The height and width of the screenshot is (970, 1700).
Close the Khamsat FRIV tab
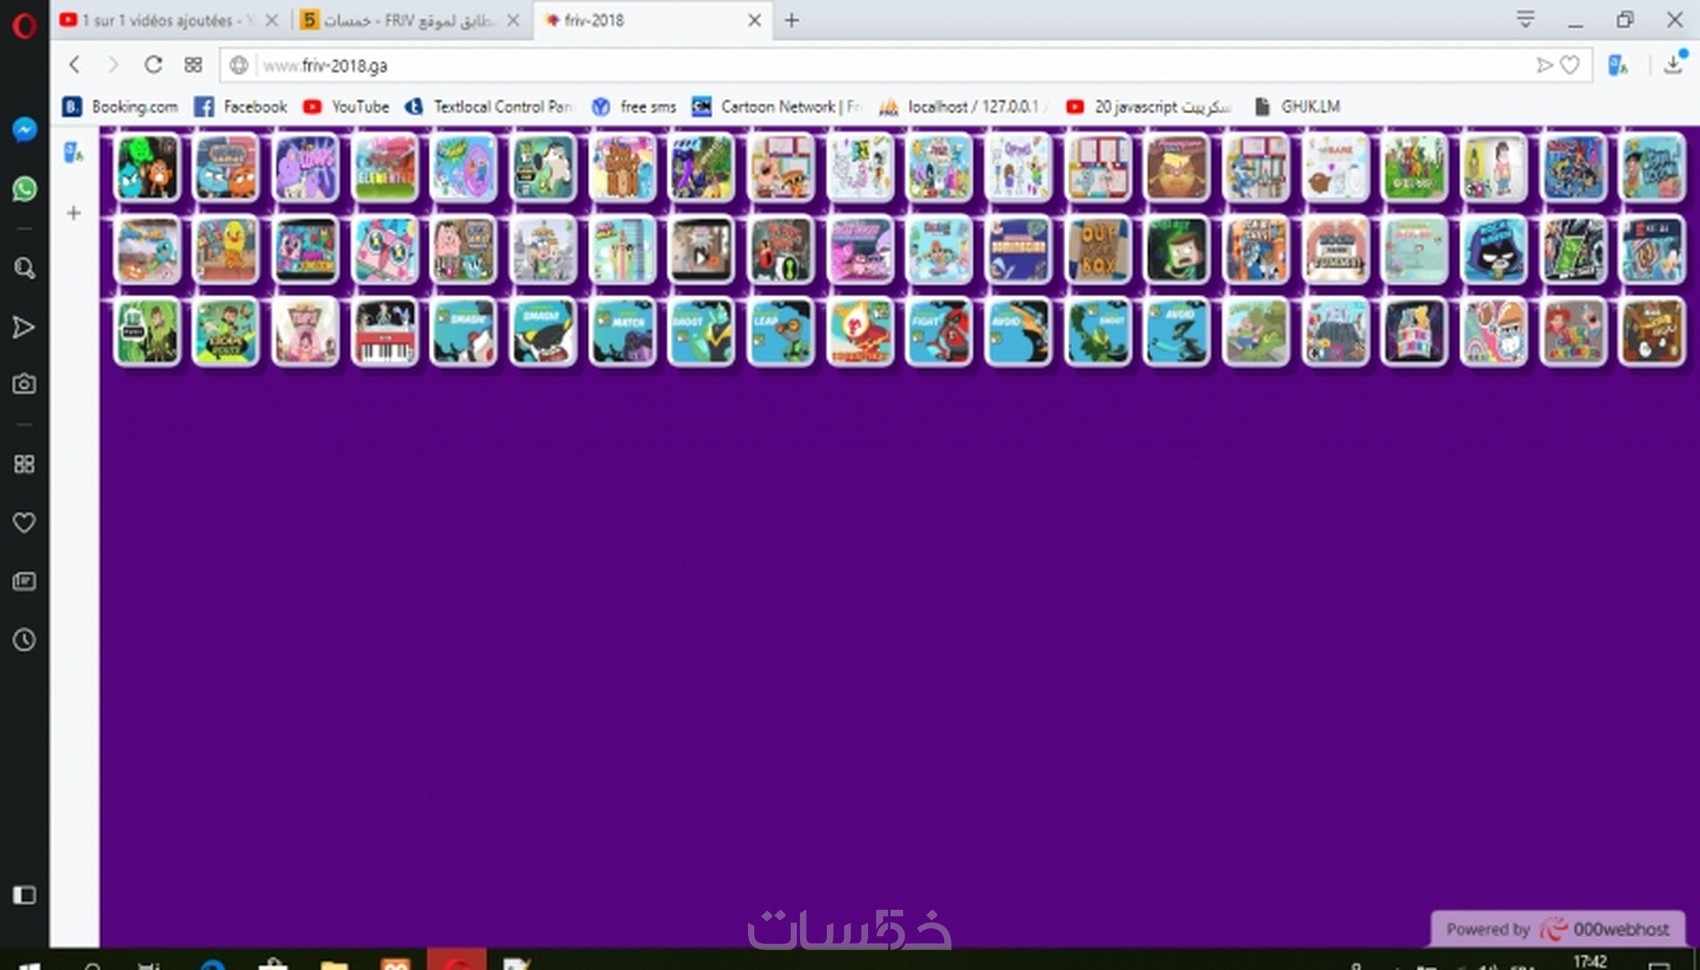(x=513, y=20)
